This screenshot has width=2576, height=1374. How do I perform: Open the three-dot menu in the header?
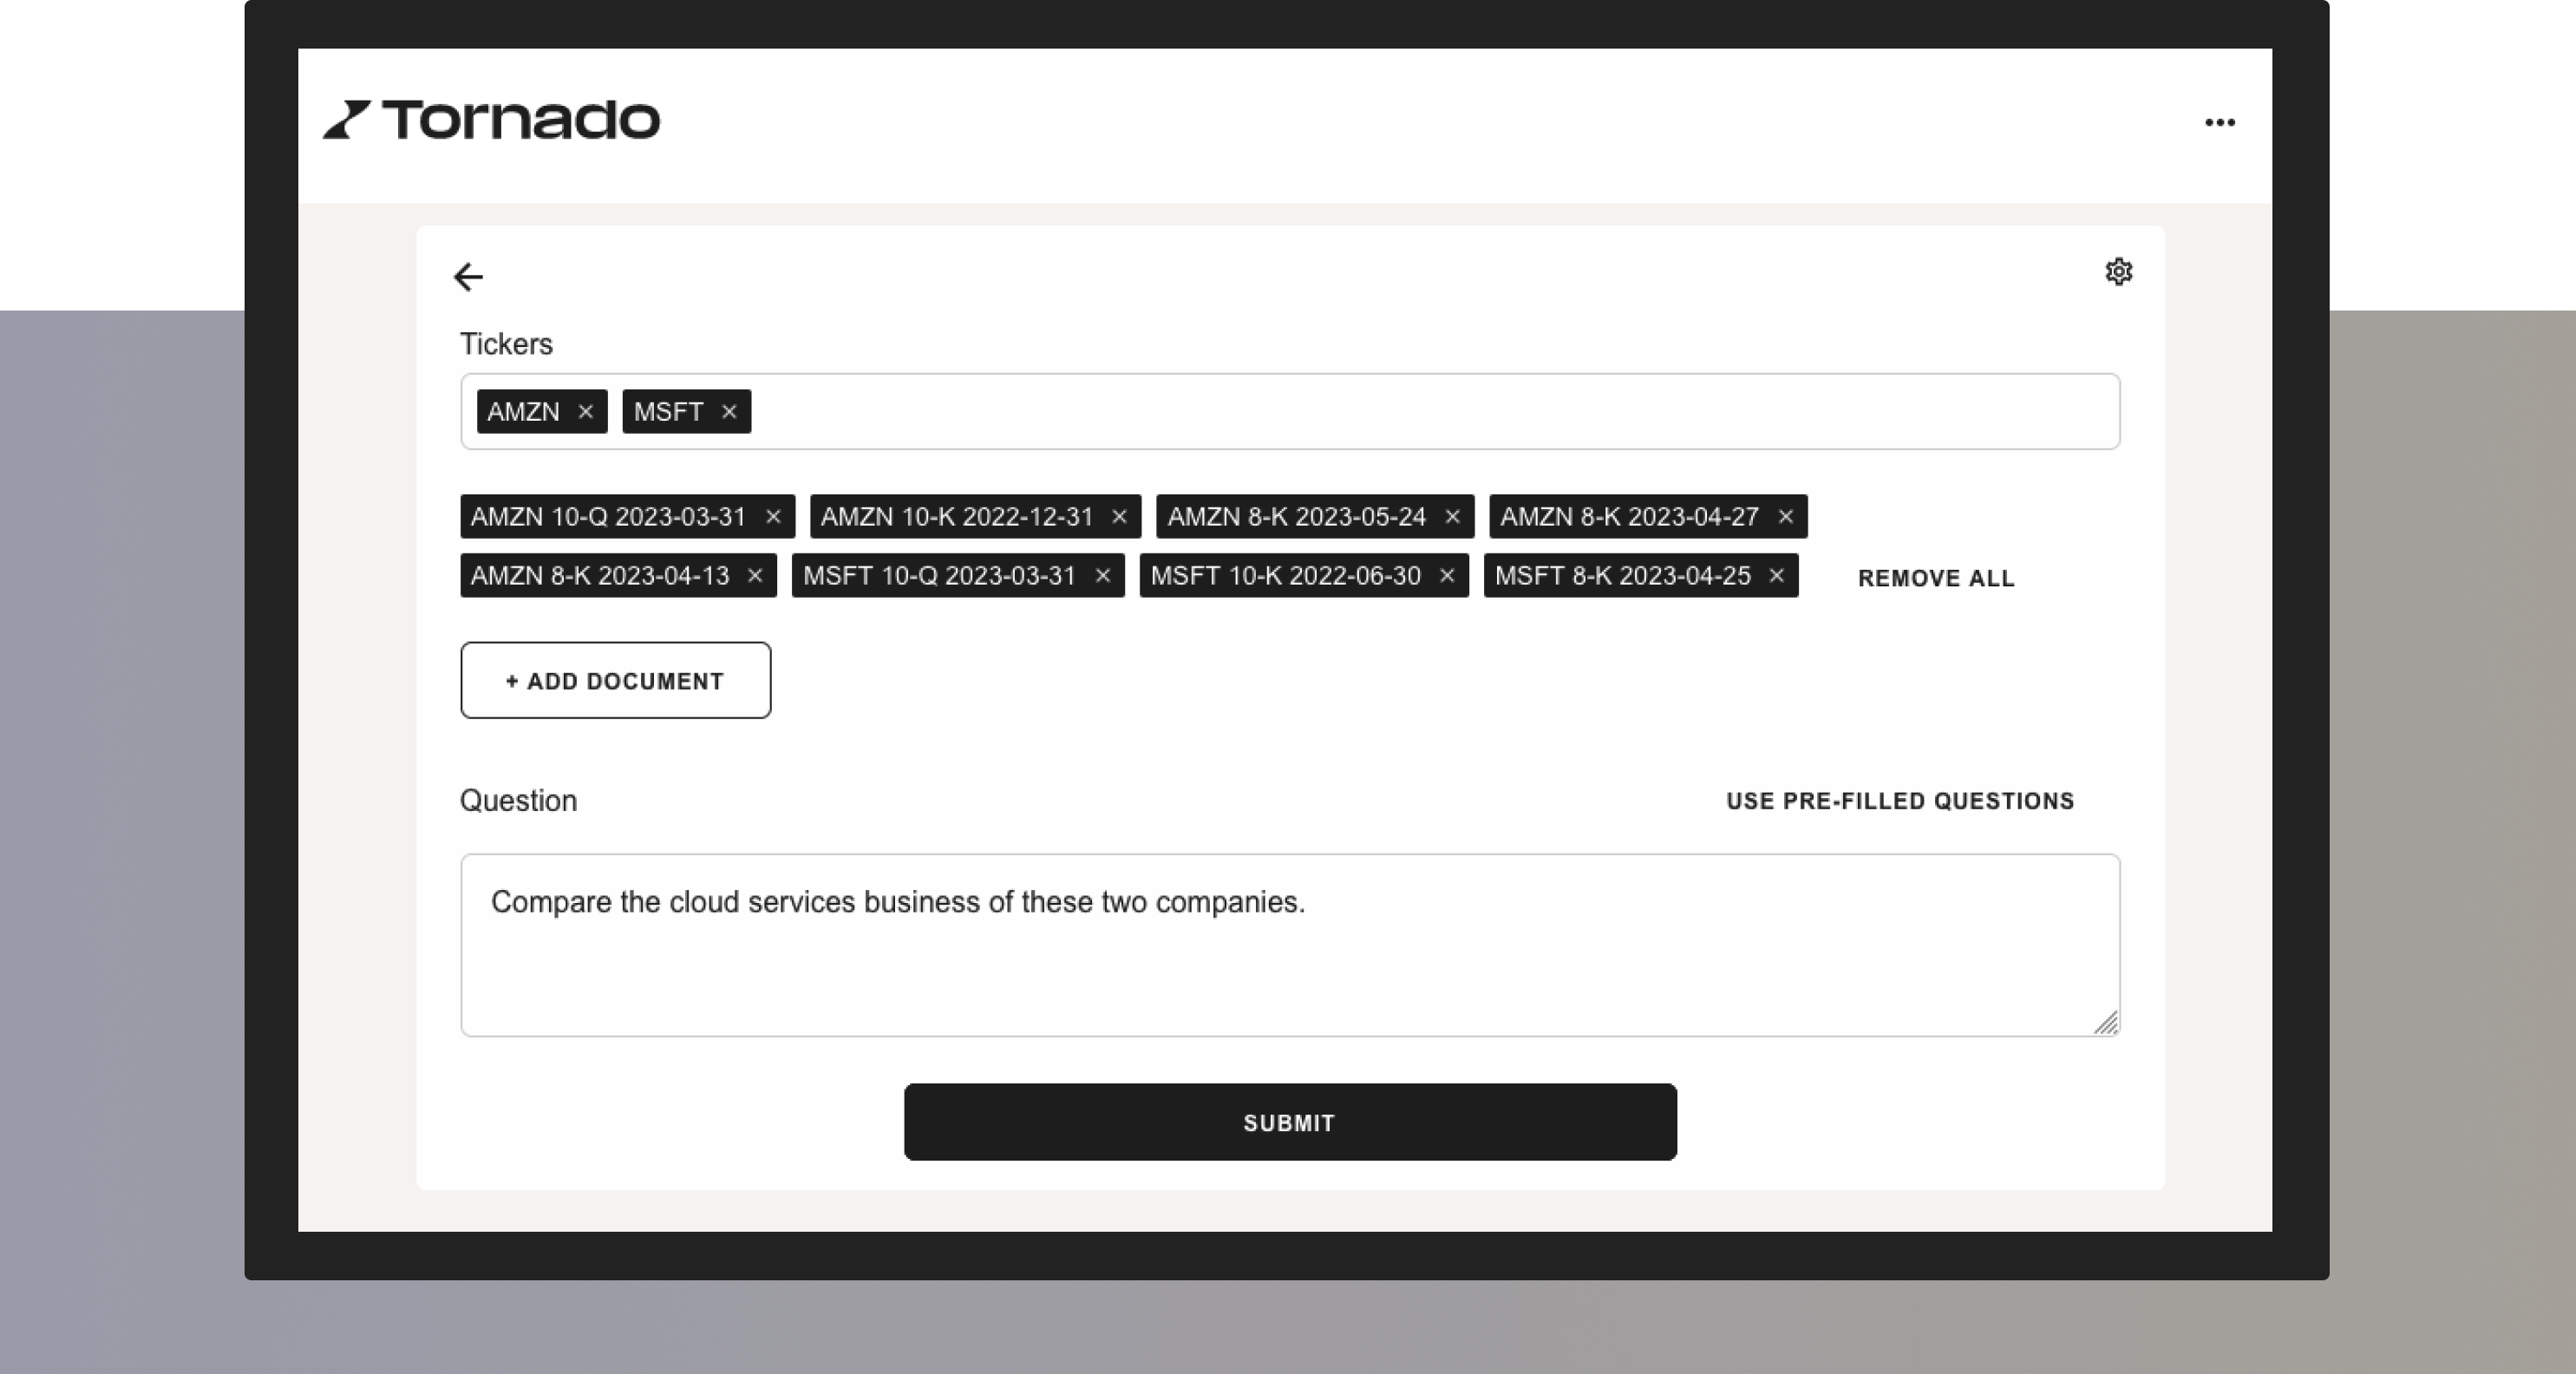point(2219,122)
